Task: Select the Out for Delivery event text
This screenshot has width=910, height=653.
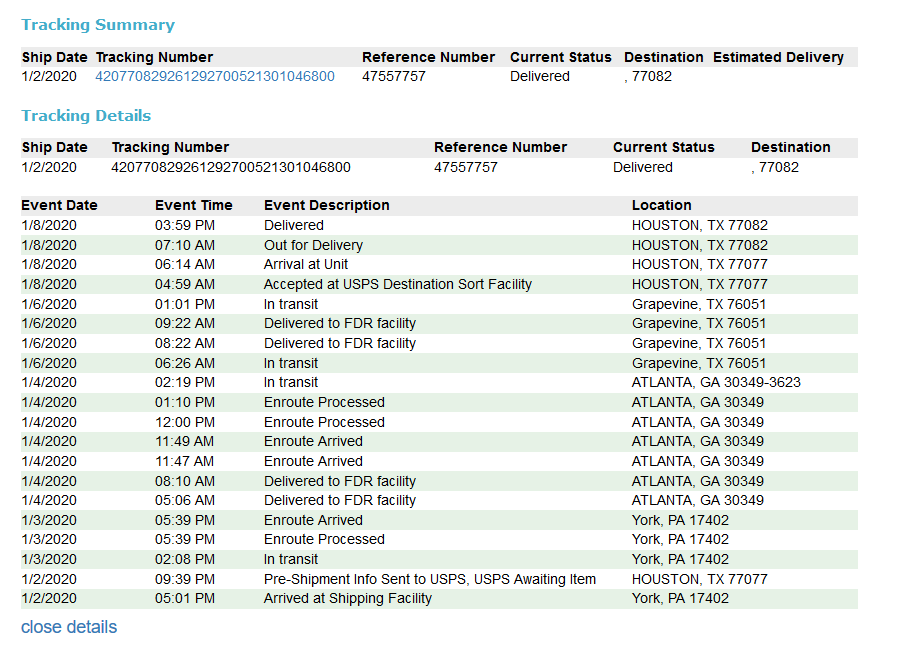Action: tap(313, 245)
